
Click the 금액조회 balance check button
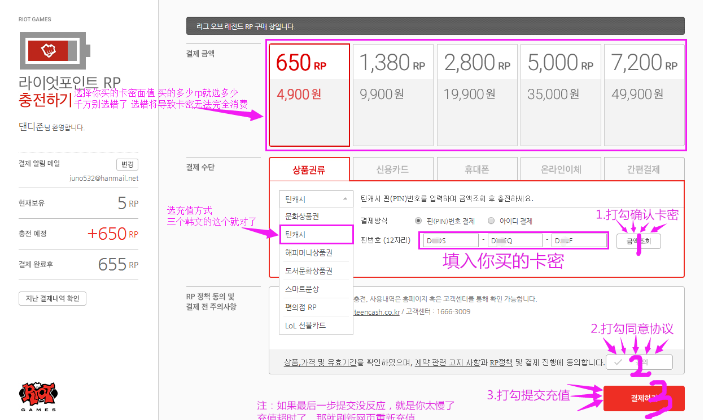pyautogui.click(x=638, y=241)
